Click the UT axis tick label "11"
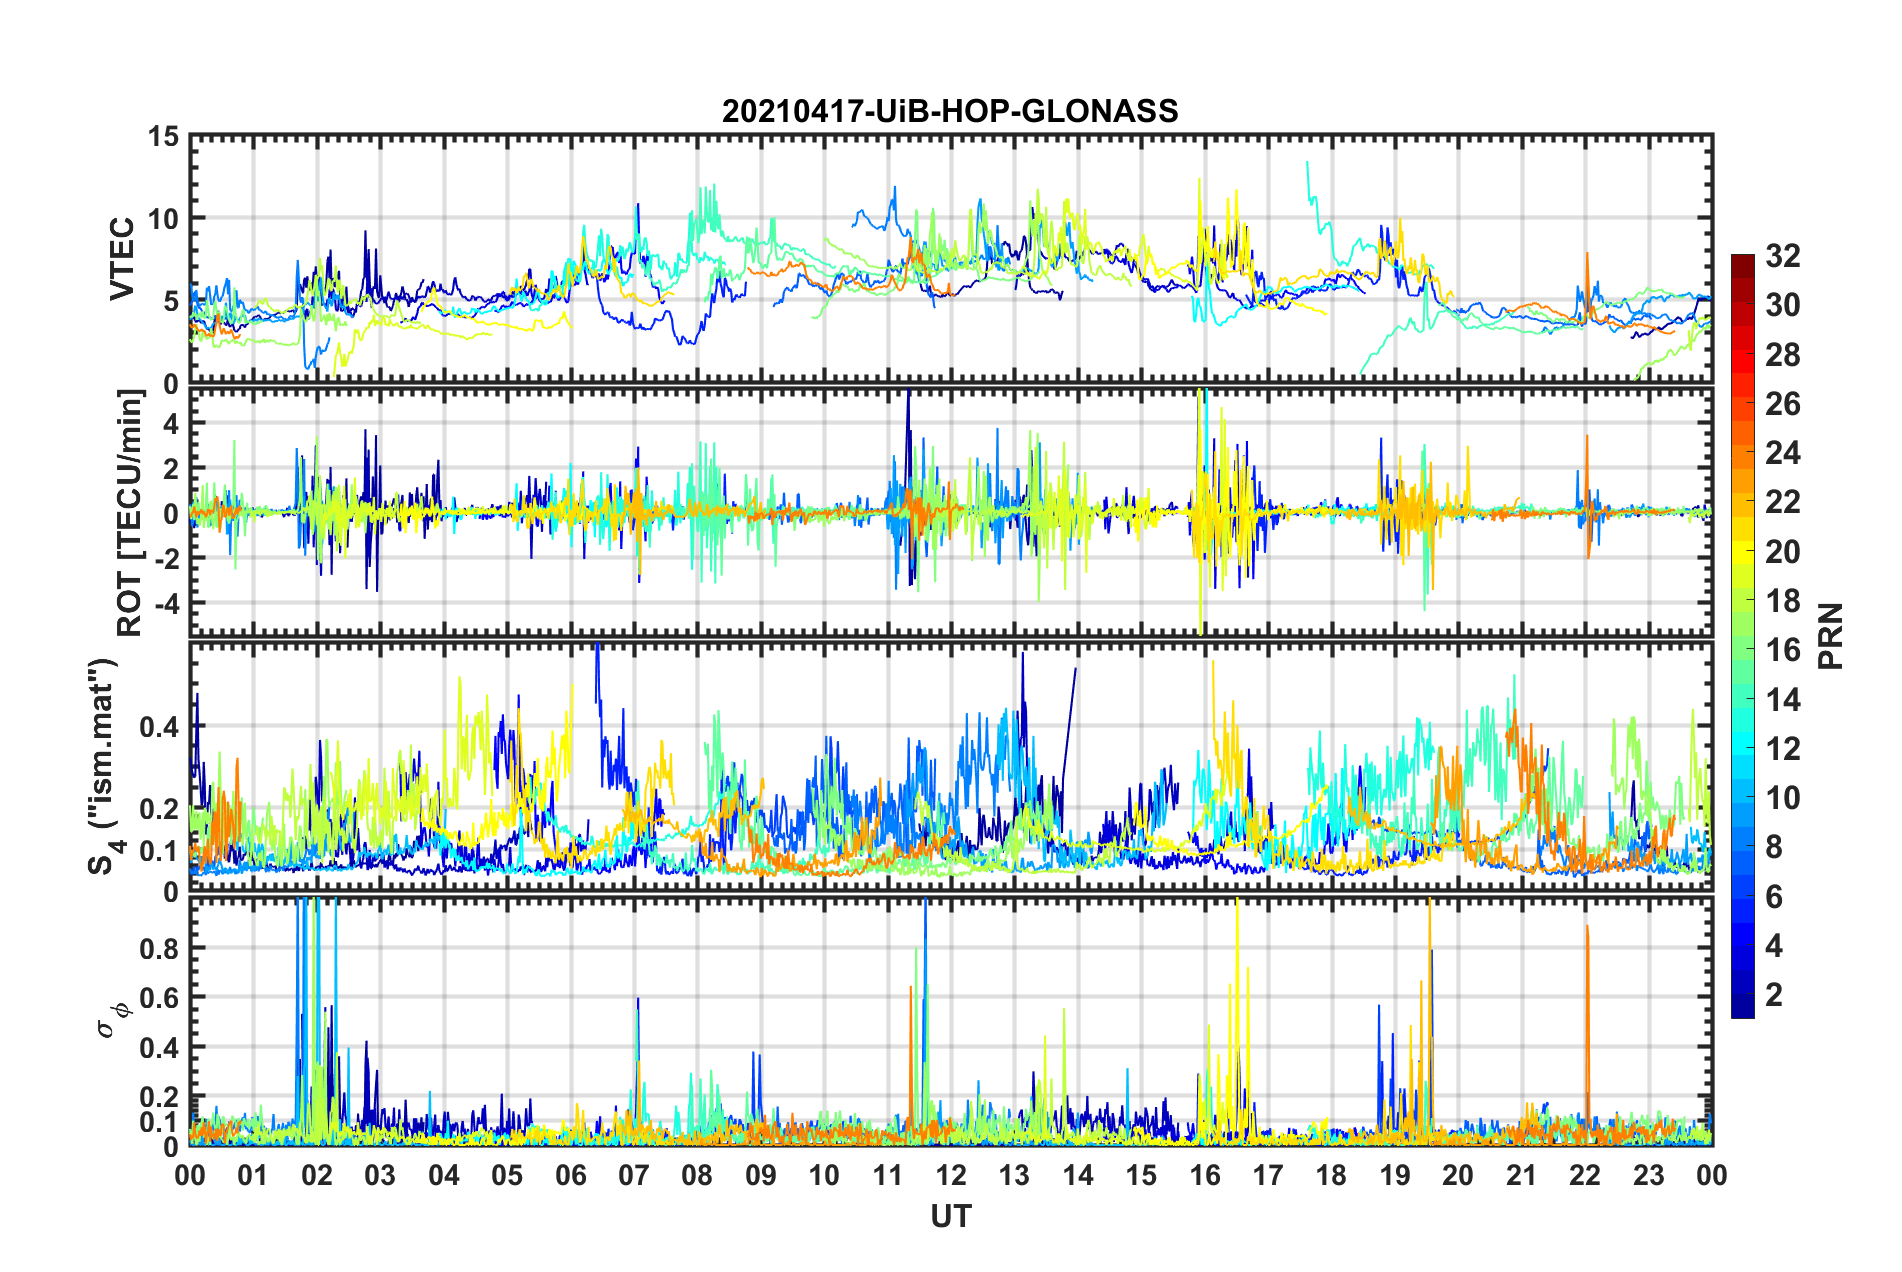 (x=888, y=1175)
